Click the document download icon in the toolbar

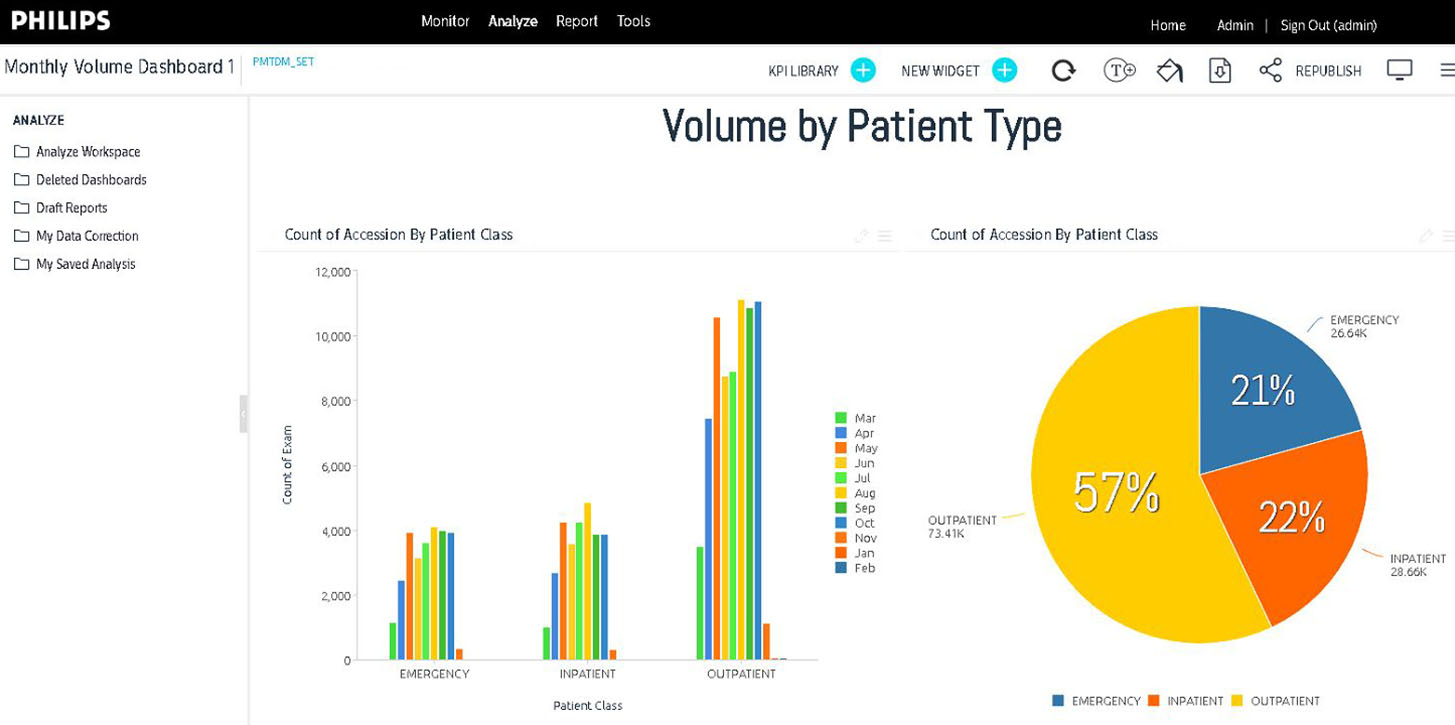click(1220, 70)
